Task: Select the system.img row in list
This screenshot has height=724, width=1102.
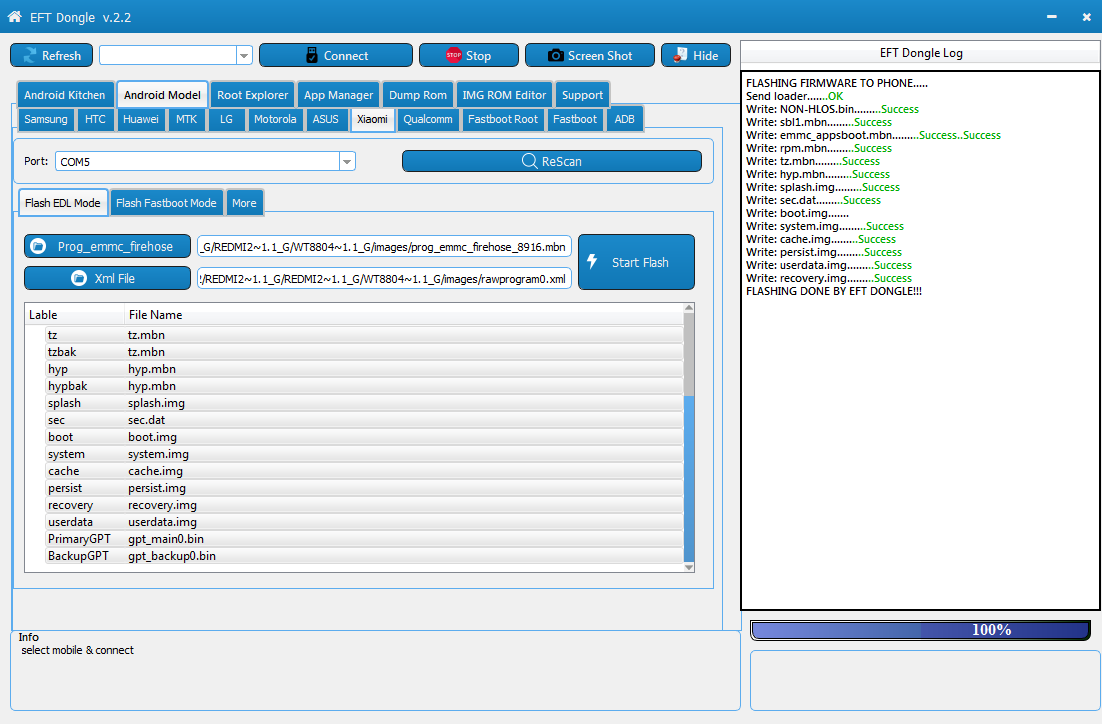Action: [158, 454]
